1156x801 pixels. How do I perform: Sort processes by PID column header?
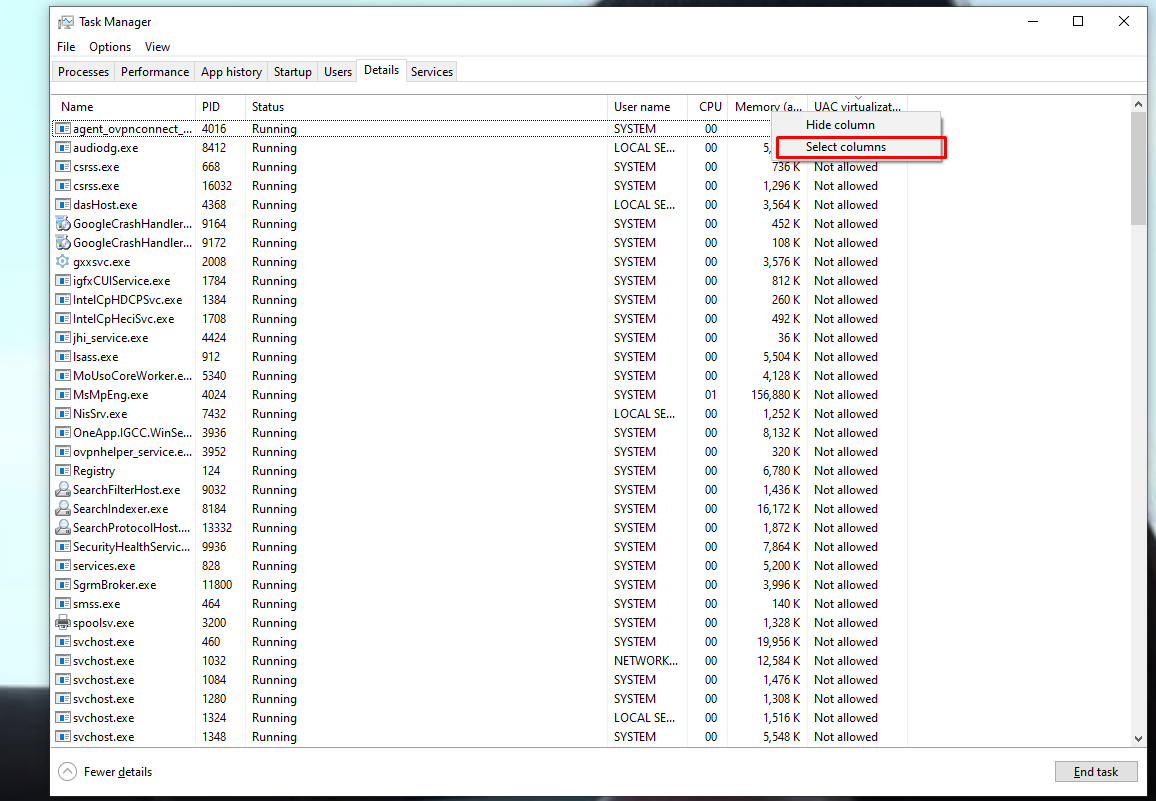(220, 107)
